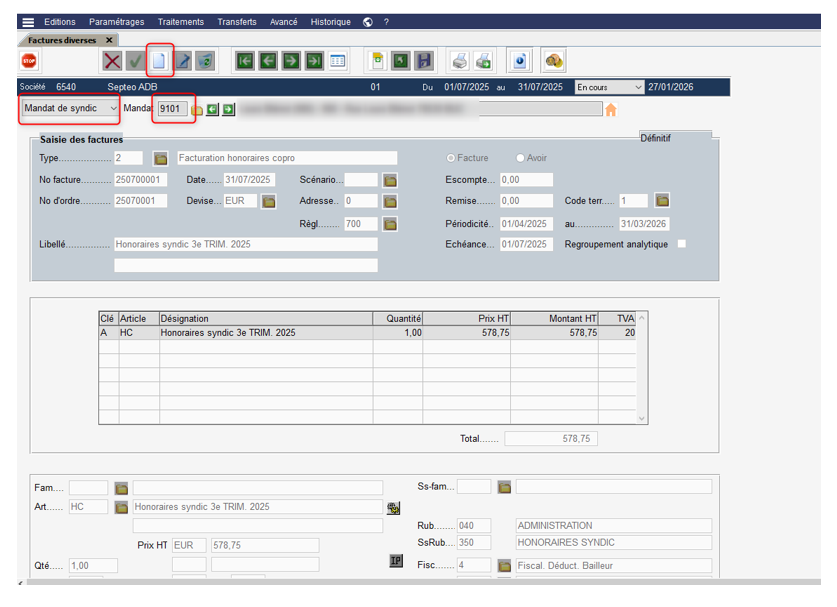Expand the En cours status dropdown
Image resolution: width=837 pixels, height=607 pixels.
tap(608, 87)
